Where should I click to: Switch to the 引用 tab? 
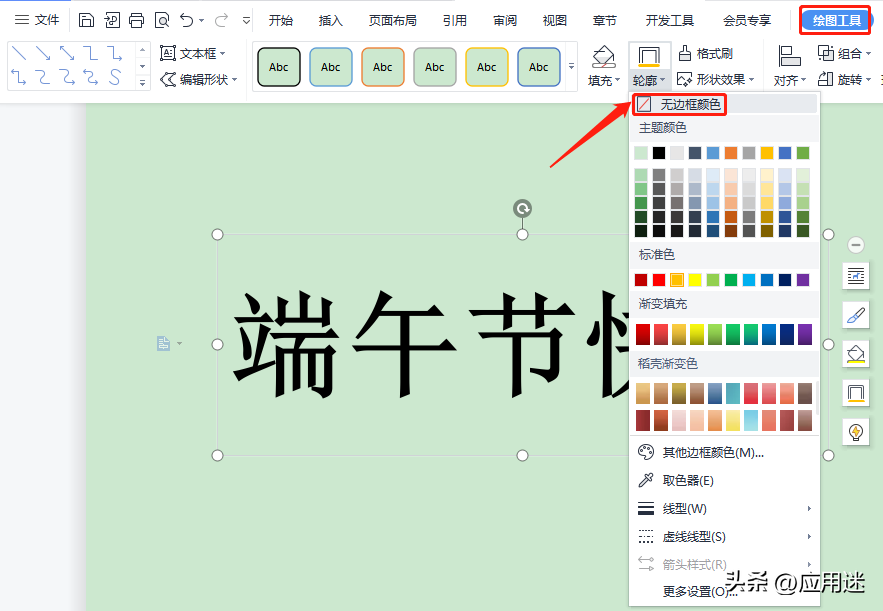454,21
